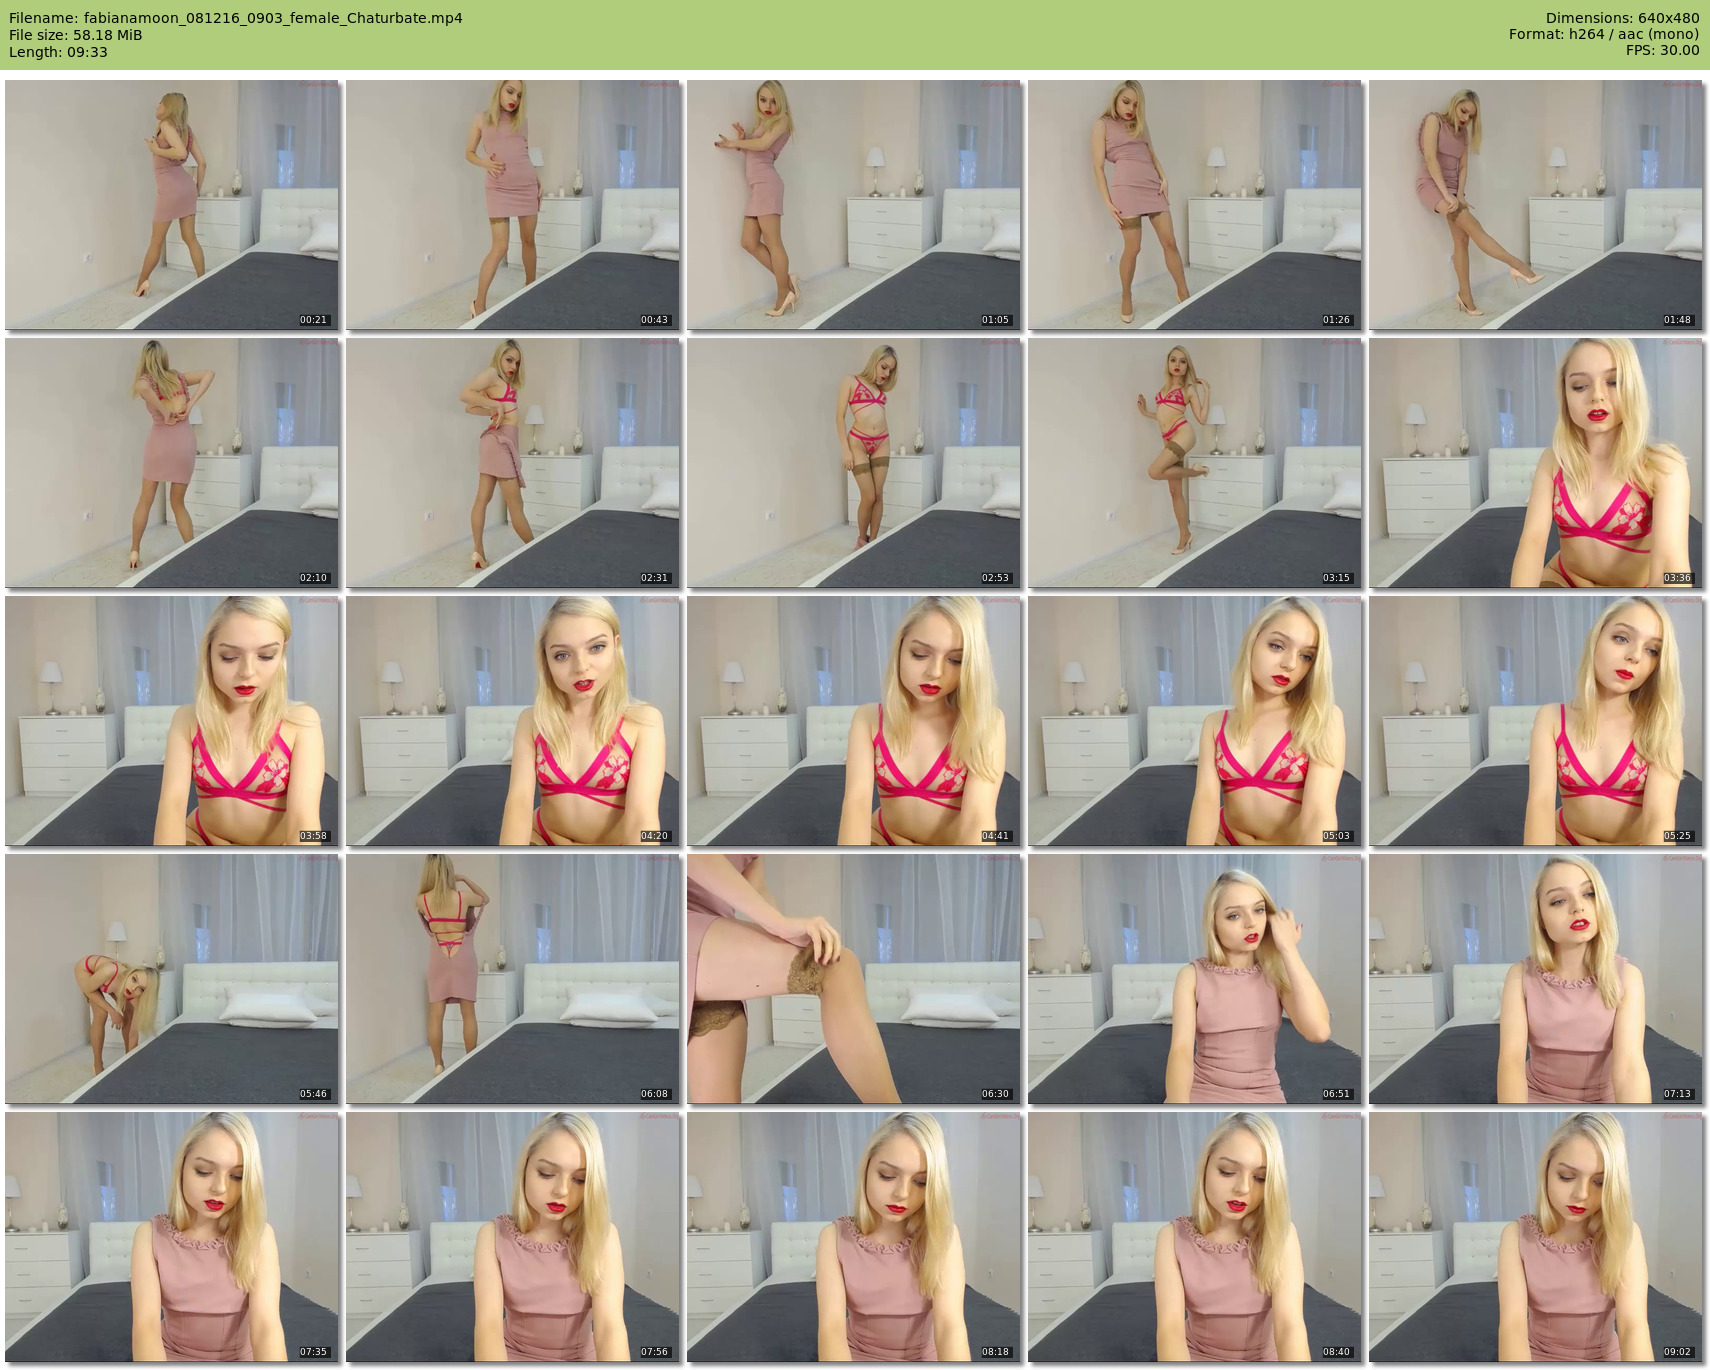
Task: Select the 05:25 frame thumbnail
Action: (x=1535, y=721)
